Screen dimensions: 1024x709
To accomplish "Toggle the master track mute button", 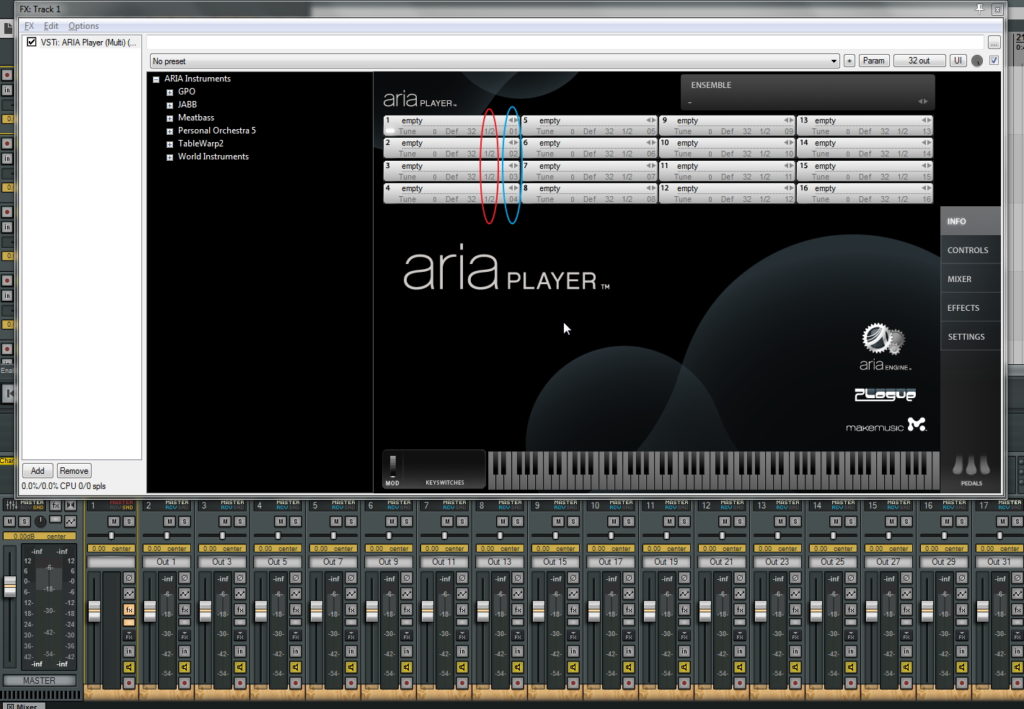I will coord(9,522).
